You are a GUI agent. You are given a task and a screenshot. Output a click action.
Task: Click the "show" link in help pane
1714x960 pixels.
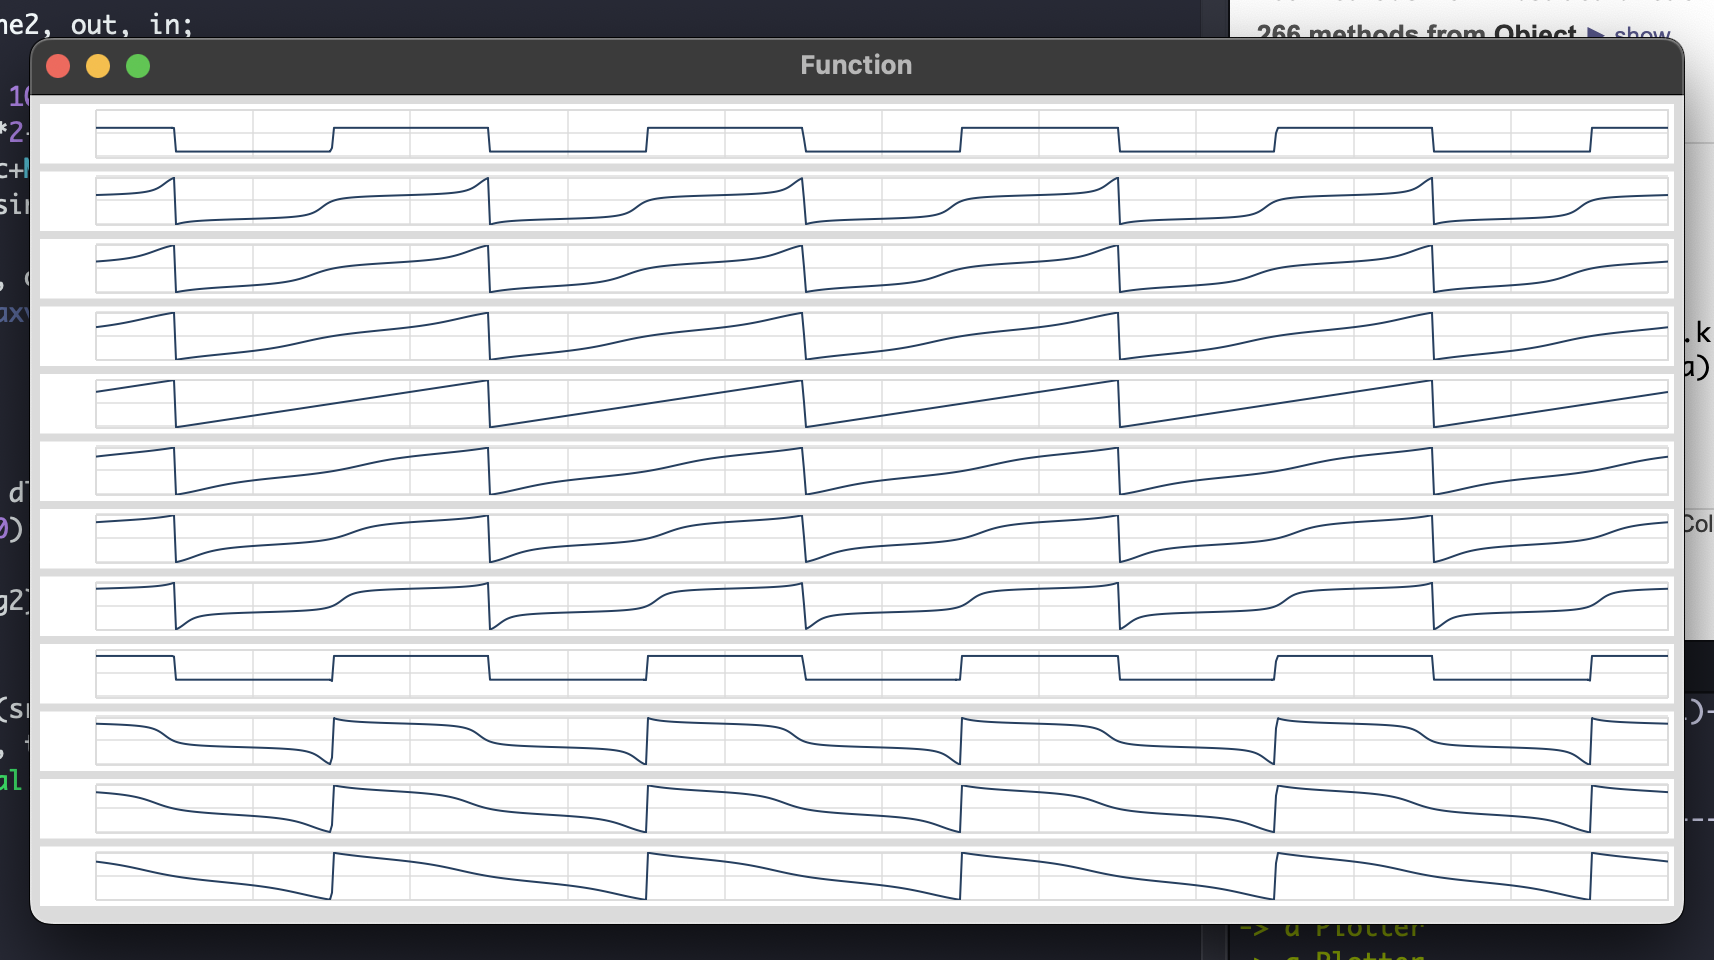point(1641,34)
